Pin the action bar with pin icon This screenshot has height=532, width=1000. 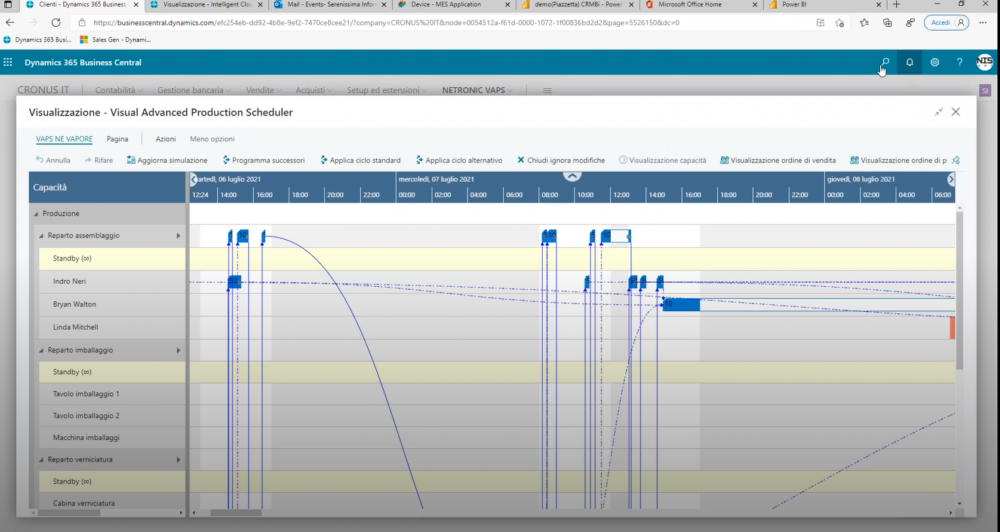pyautogui.click(x=955, y=160)
